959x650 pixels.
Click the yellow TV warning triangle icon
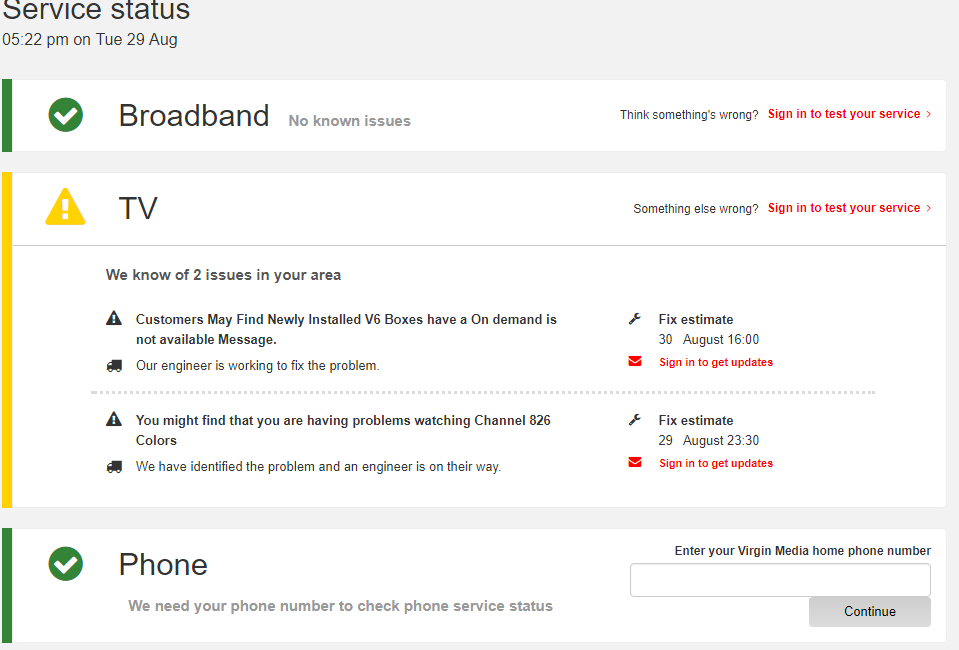[65, 207]
